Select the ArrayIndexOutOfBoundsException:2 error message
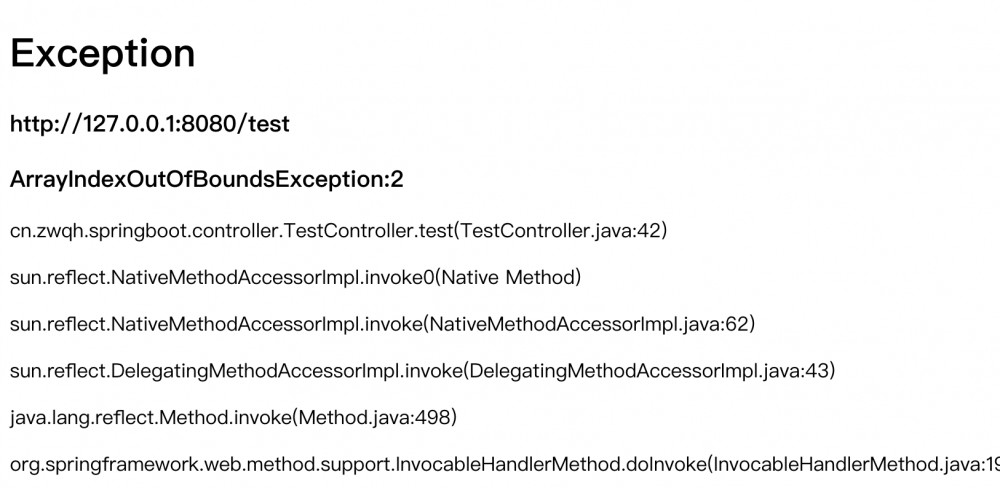The height and width of the screenshot is (488, 1000). (206, 180)
